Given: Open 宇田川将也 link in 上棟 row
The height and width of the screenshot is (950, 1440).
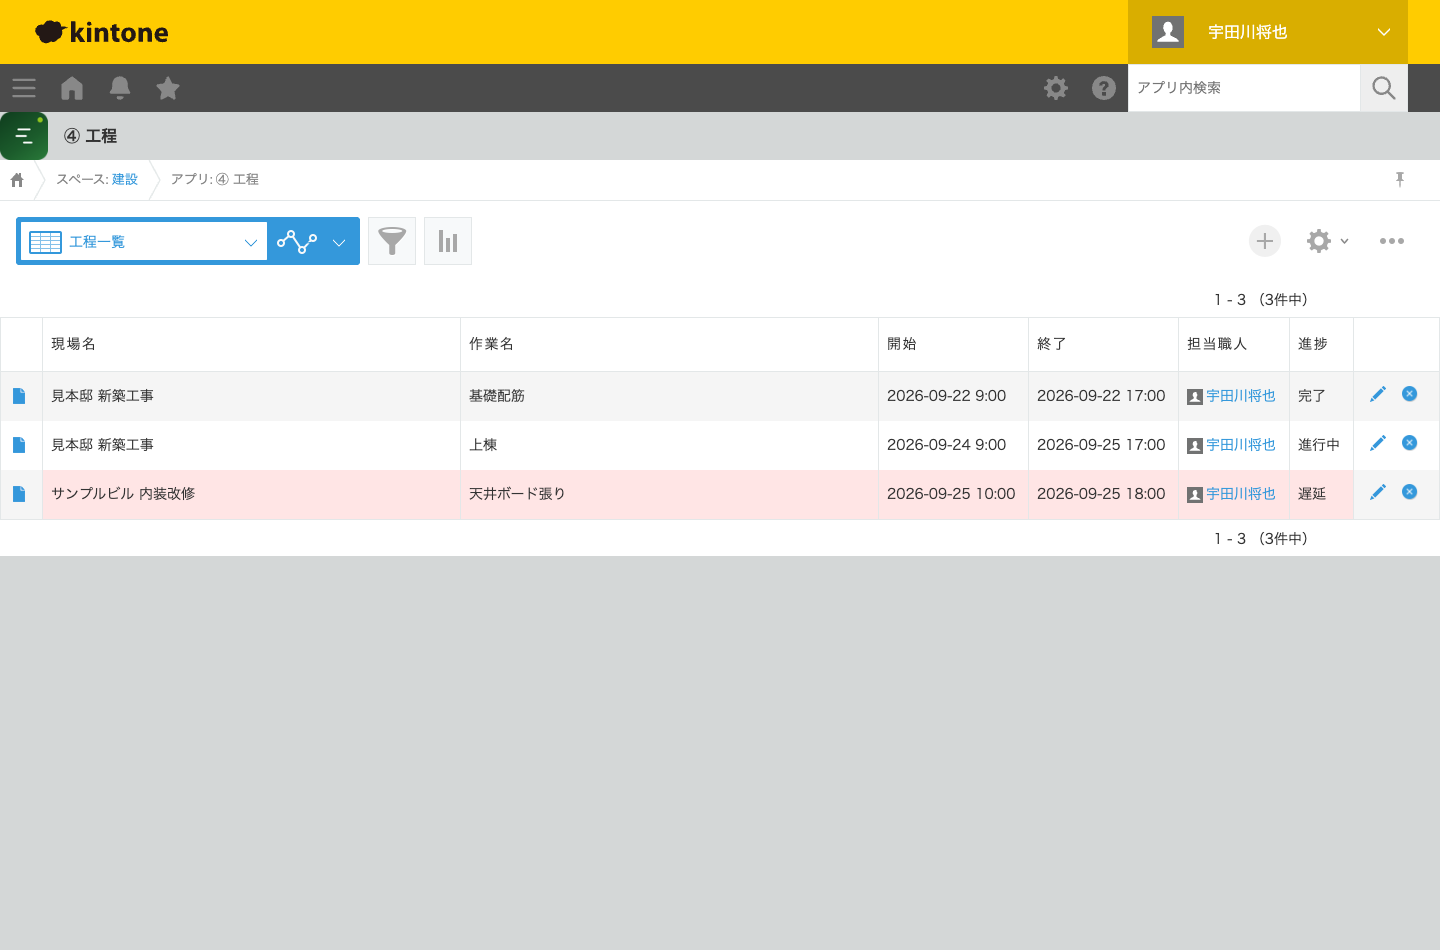Looking at the screenshot, I should [1241, 445].
